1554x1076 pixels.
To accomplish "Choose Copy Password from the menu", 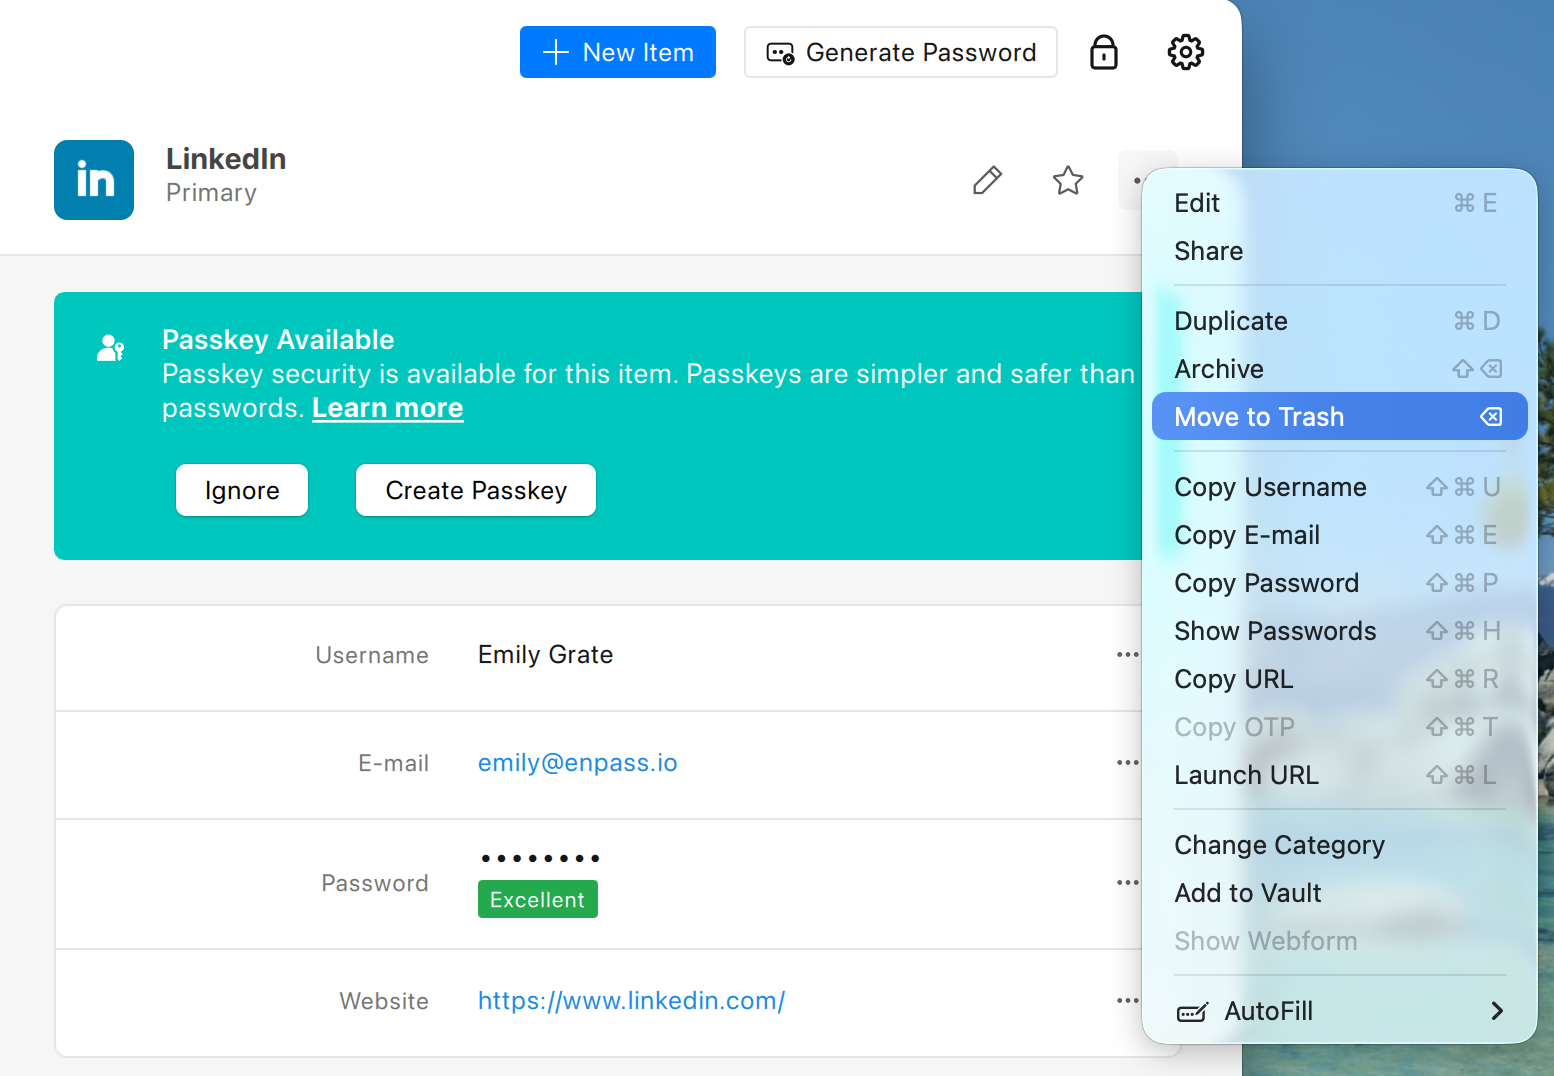I will point(1340,583).
